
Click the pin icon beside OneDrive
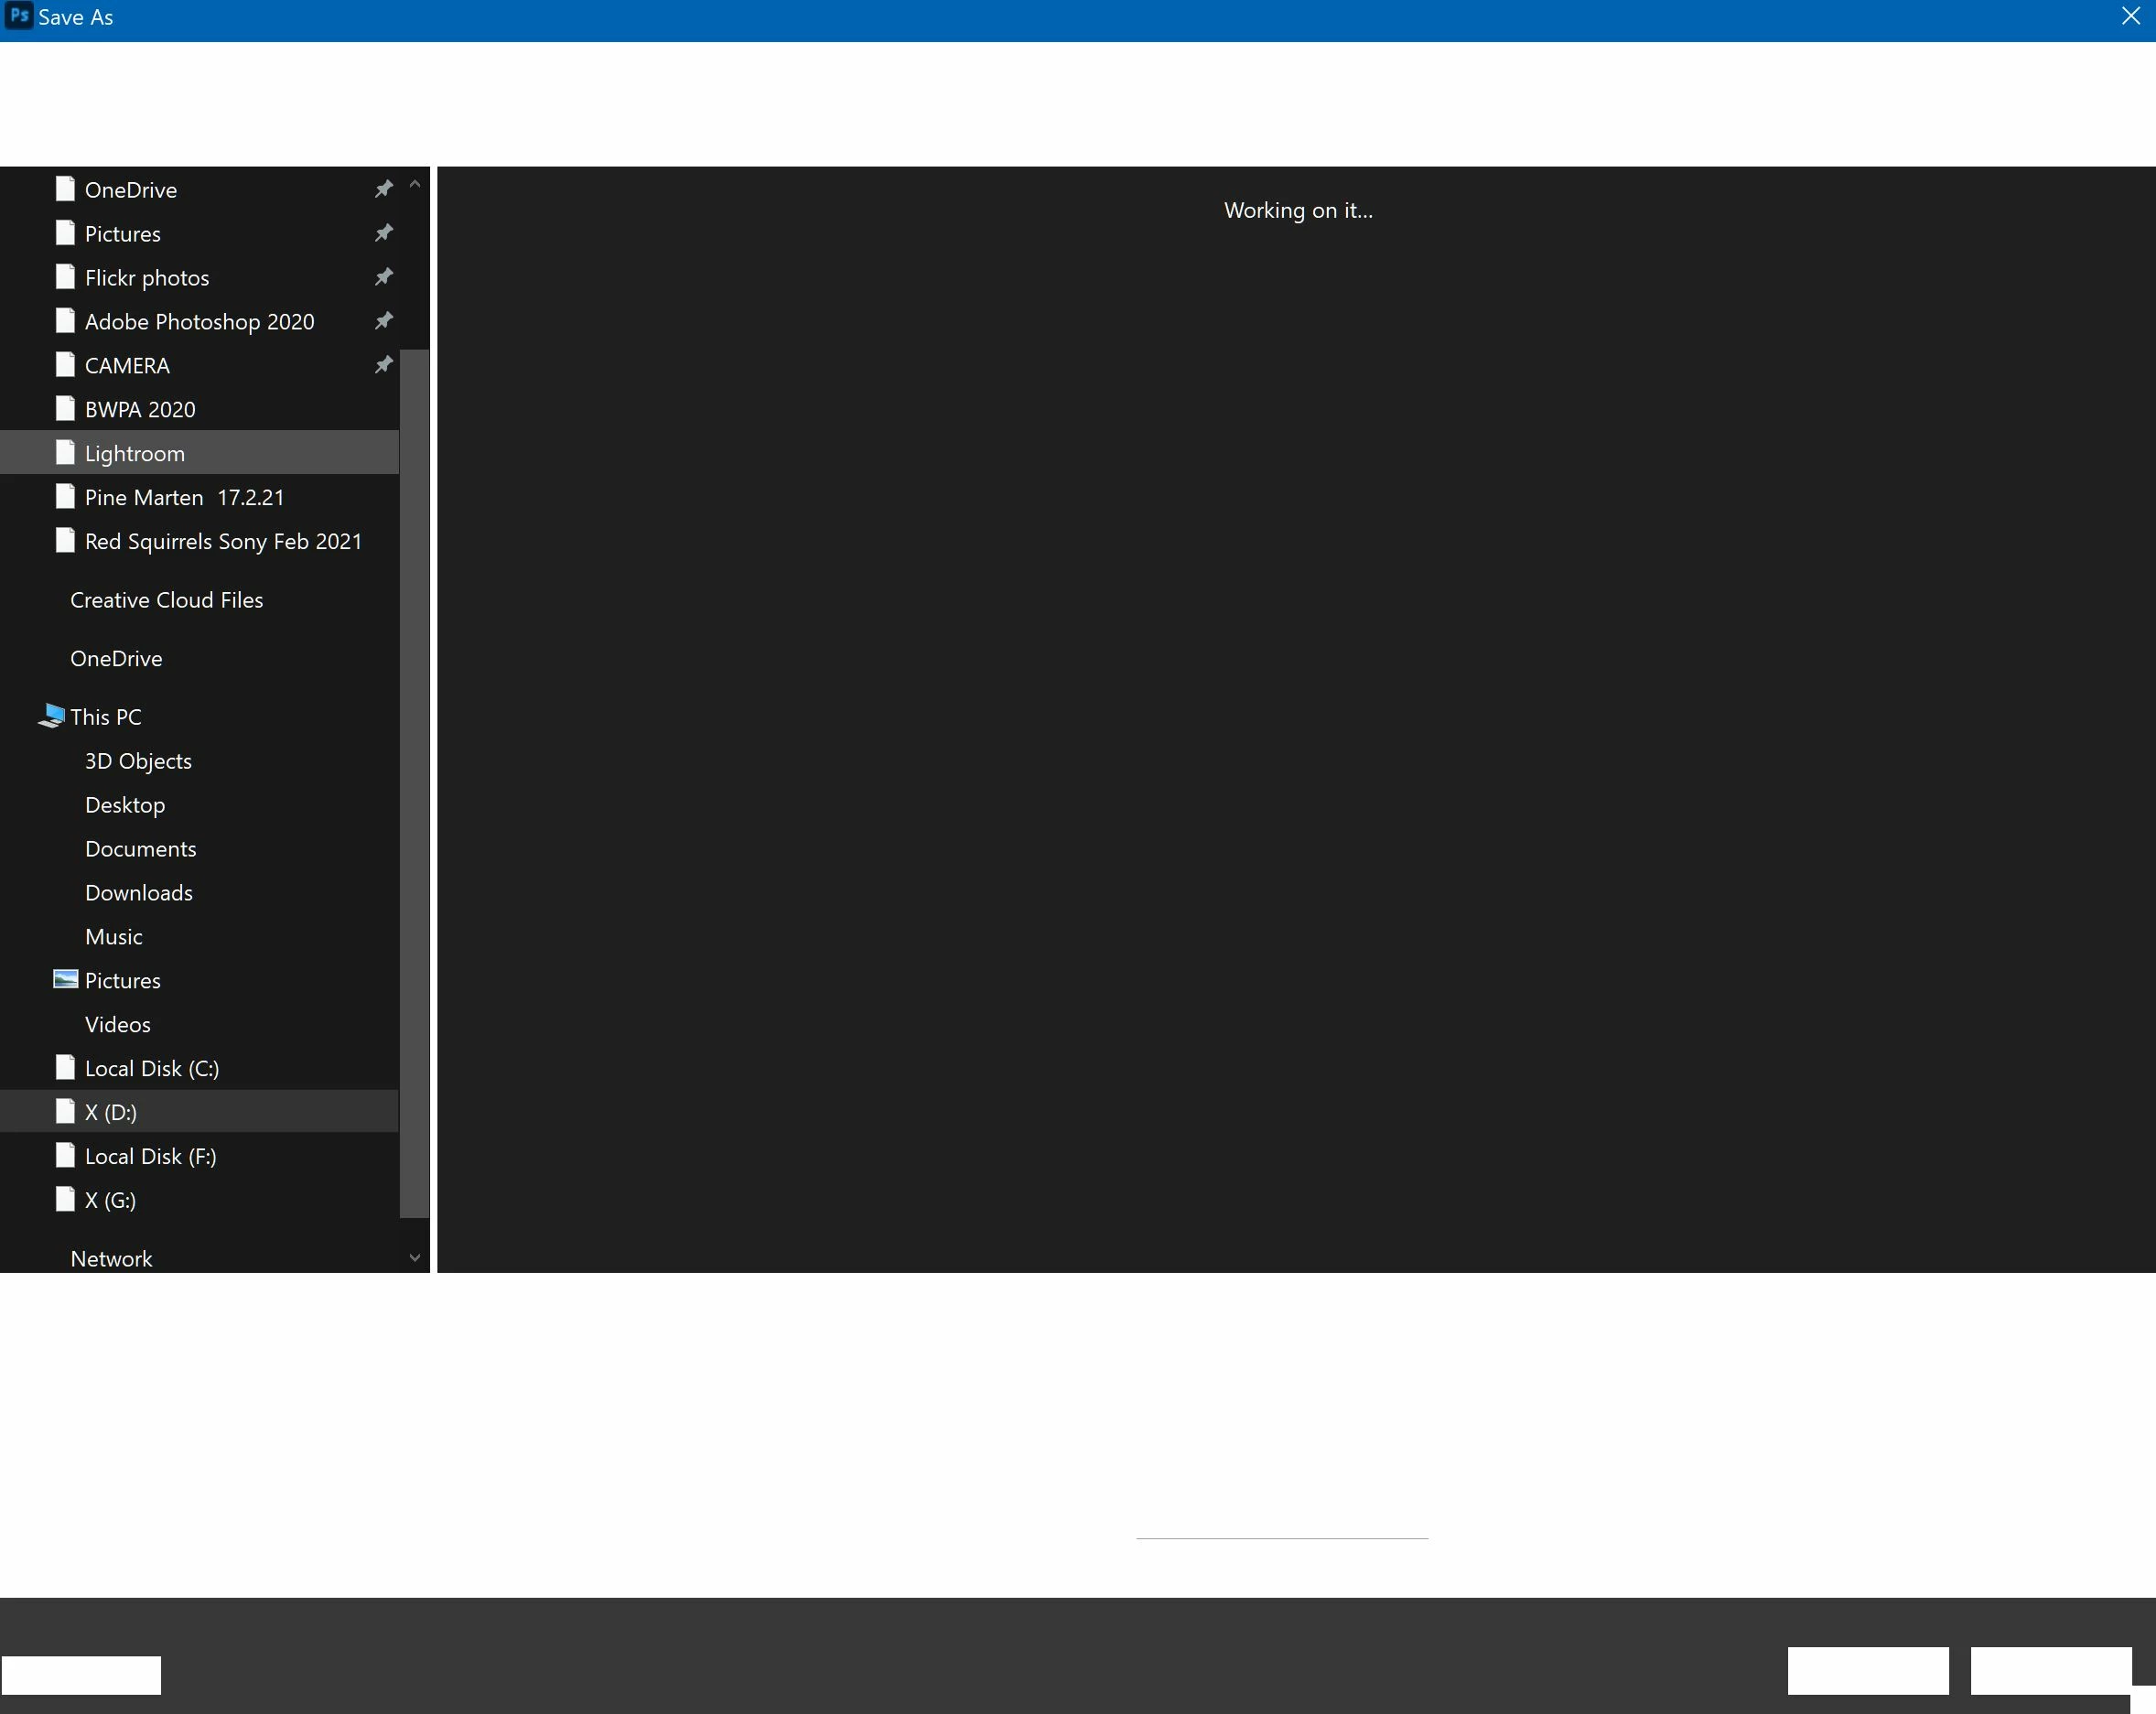point(383,189)
